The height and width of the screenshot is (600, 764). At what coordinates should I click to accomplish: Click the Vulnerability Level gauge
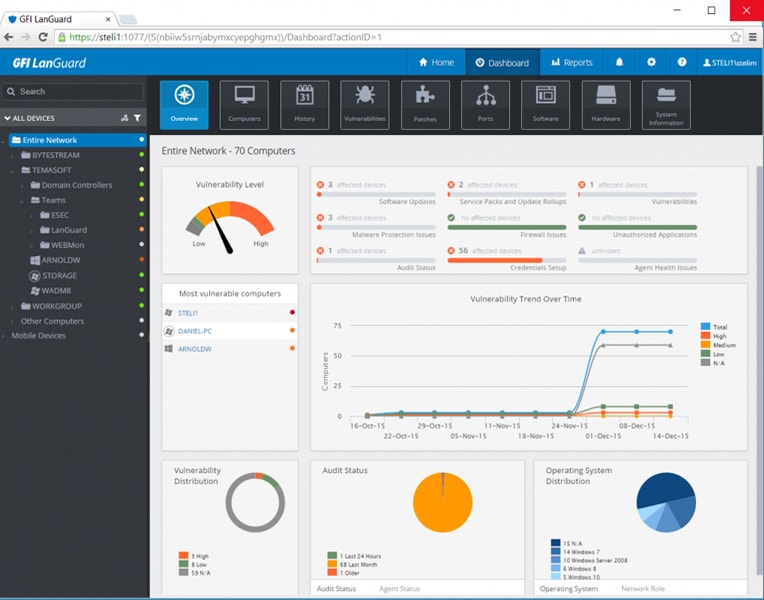point(229,227)
